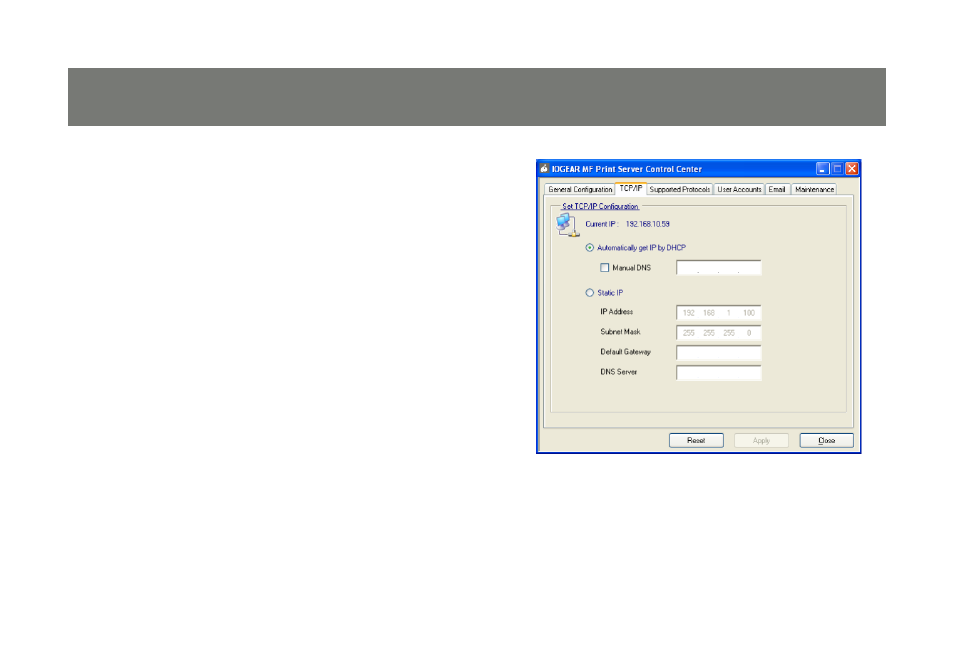Image resolution: width=954 pixels, height=664 pixels.
Task: Click the Reset button
Action: point(696,441)
